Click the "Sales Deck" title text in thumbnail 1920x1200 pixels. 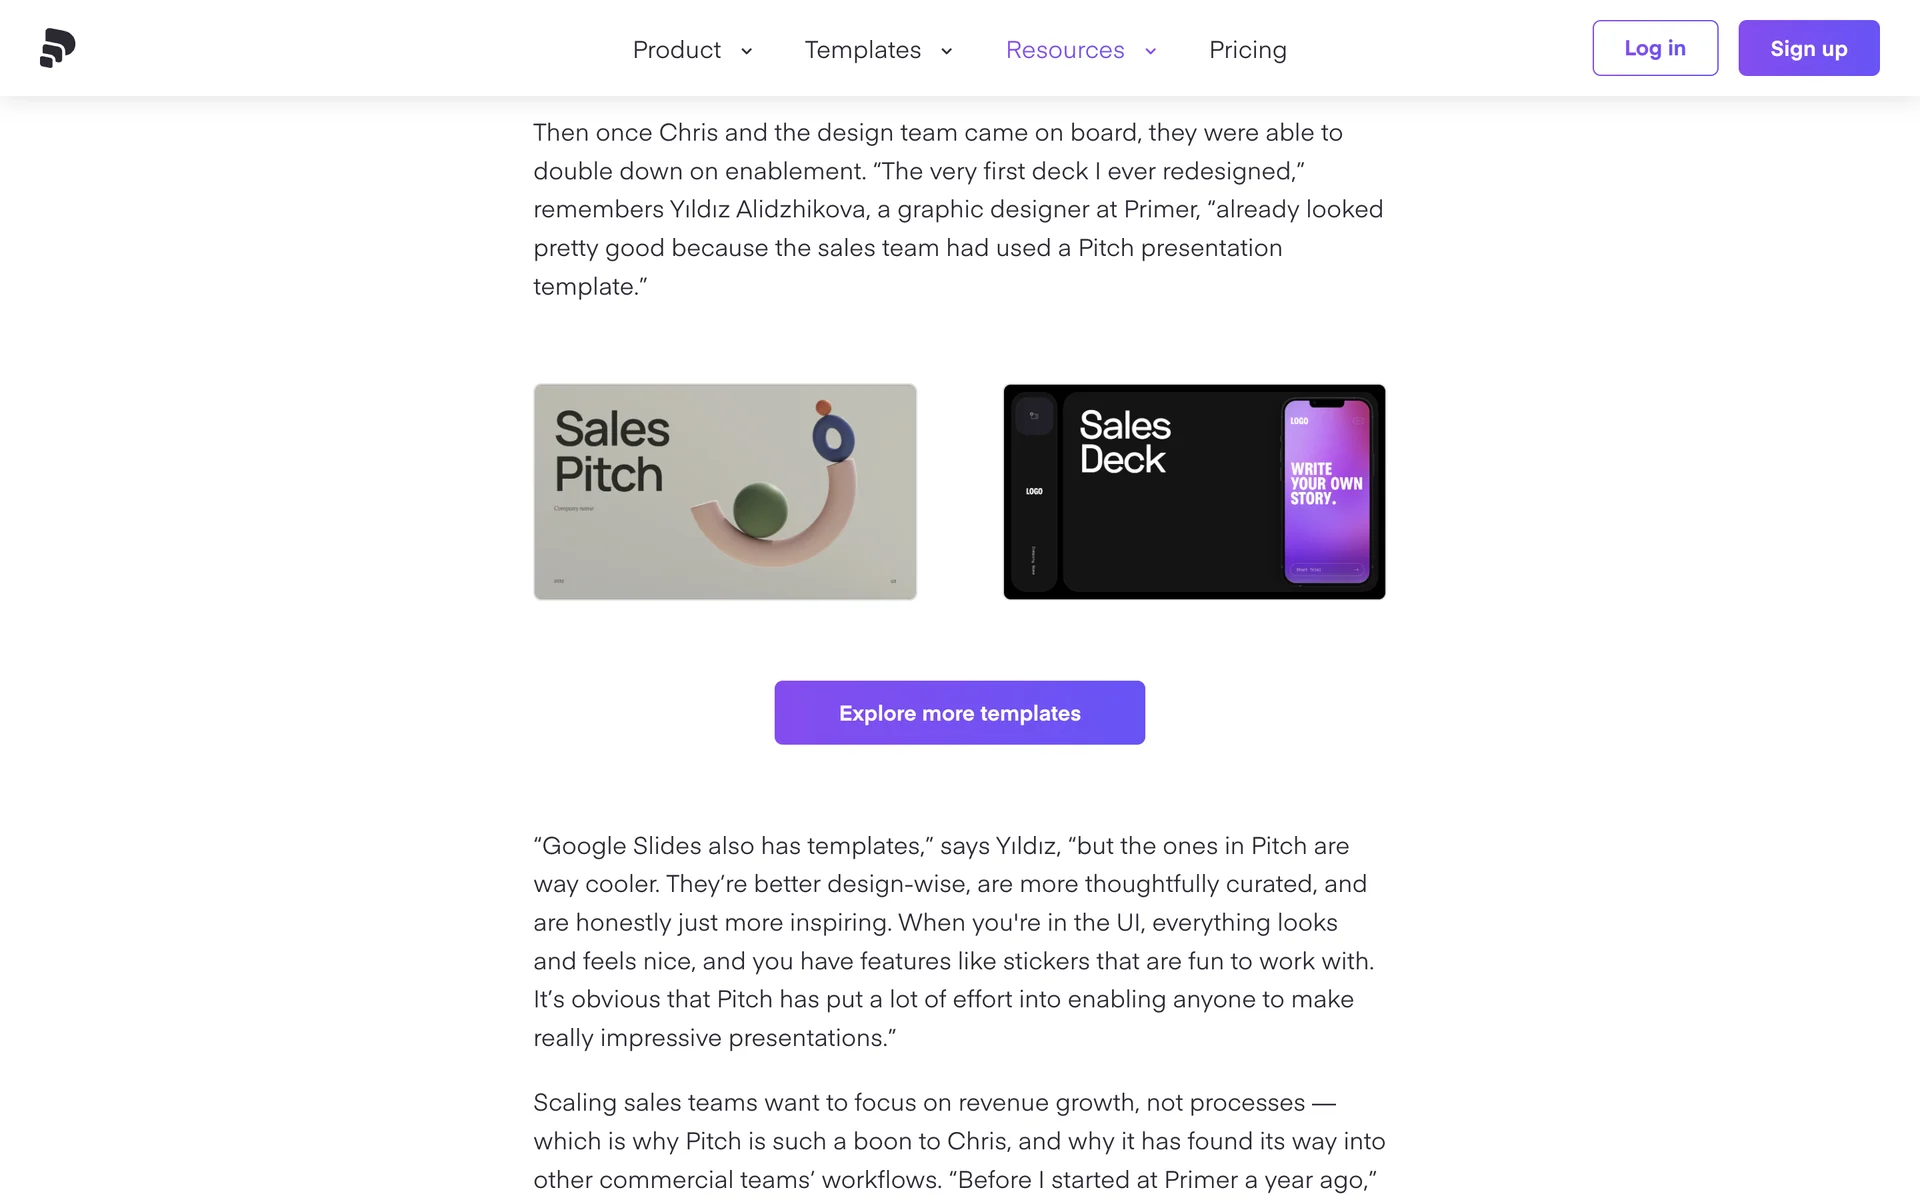coord(1124,442)
